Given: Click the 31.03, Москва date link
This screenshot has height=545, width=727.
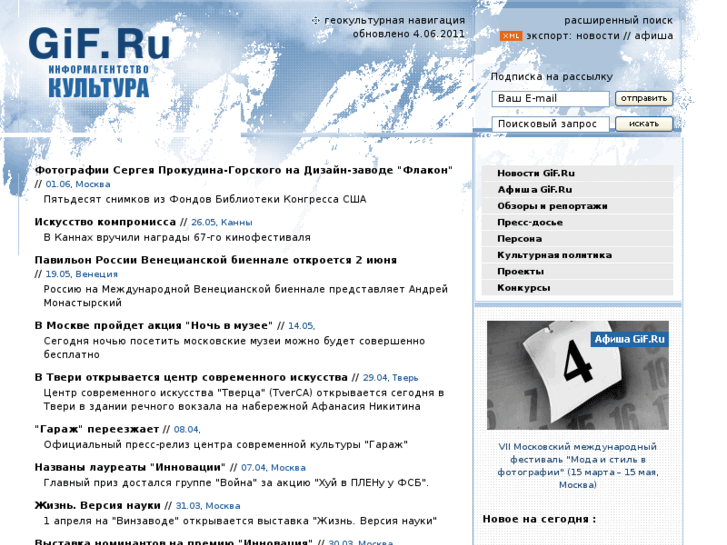Looking at the screenshot, I should (208, 506).
